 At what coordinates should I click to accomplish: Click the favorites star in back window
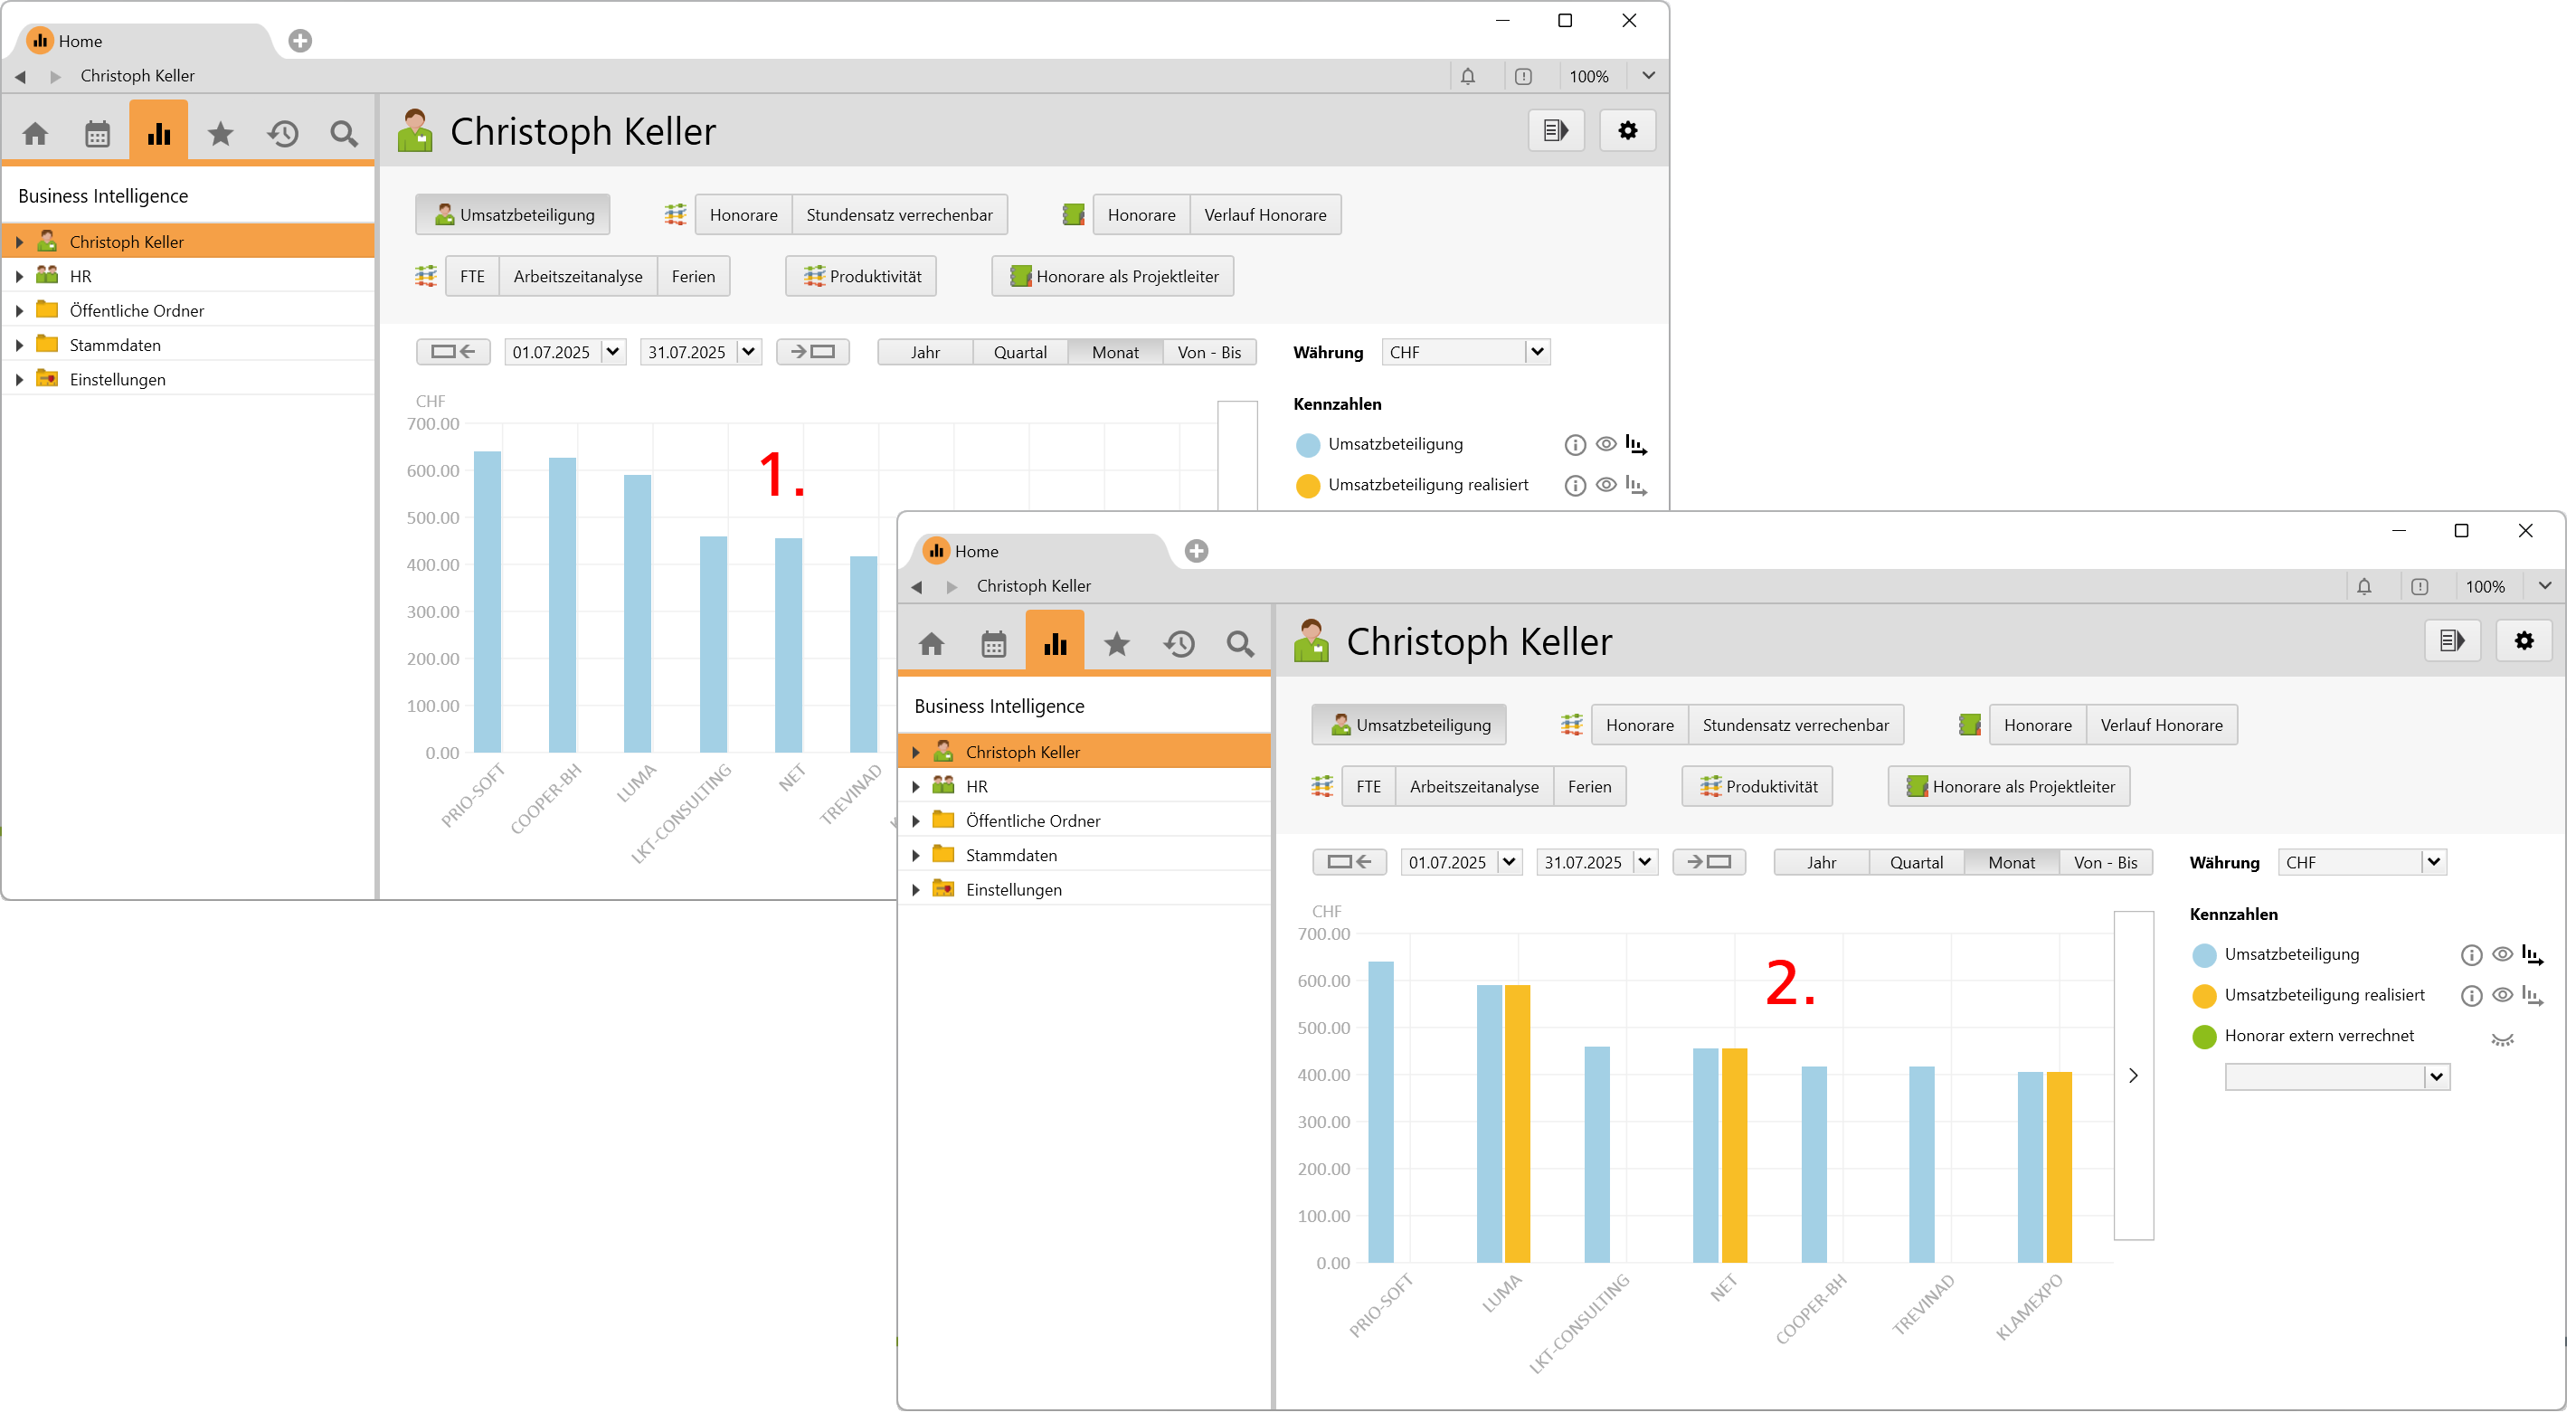click(220, 134)
